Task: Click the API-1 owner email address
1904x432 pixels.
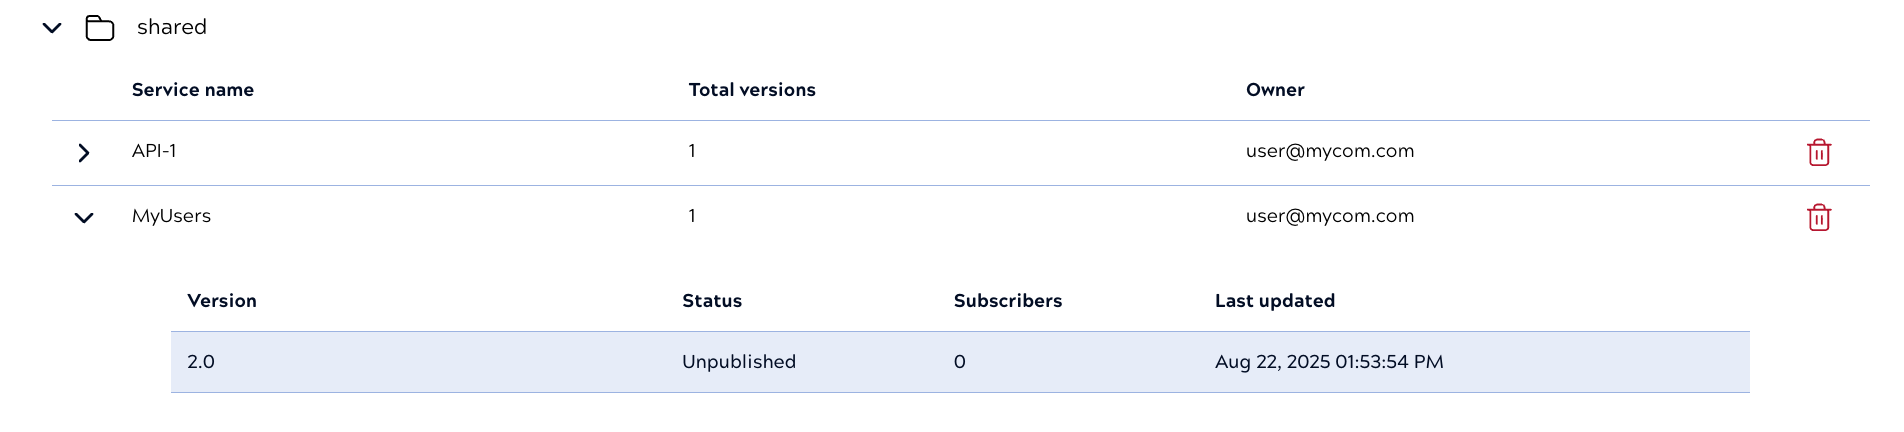Action: click(1330, 151)
